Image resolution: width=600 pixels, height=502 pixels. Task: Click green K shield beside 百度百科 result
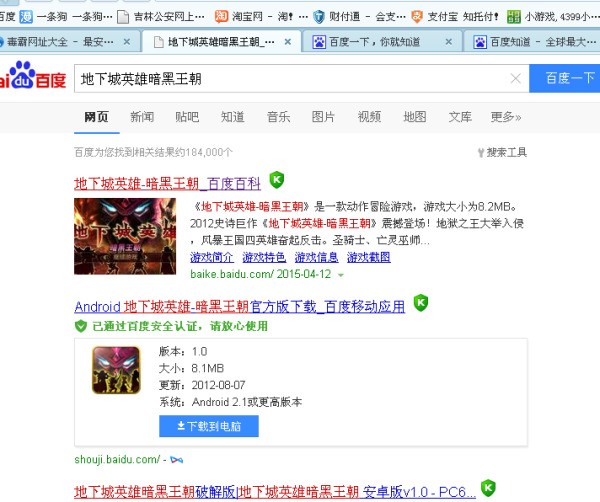coord(277,180)
